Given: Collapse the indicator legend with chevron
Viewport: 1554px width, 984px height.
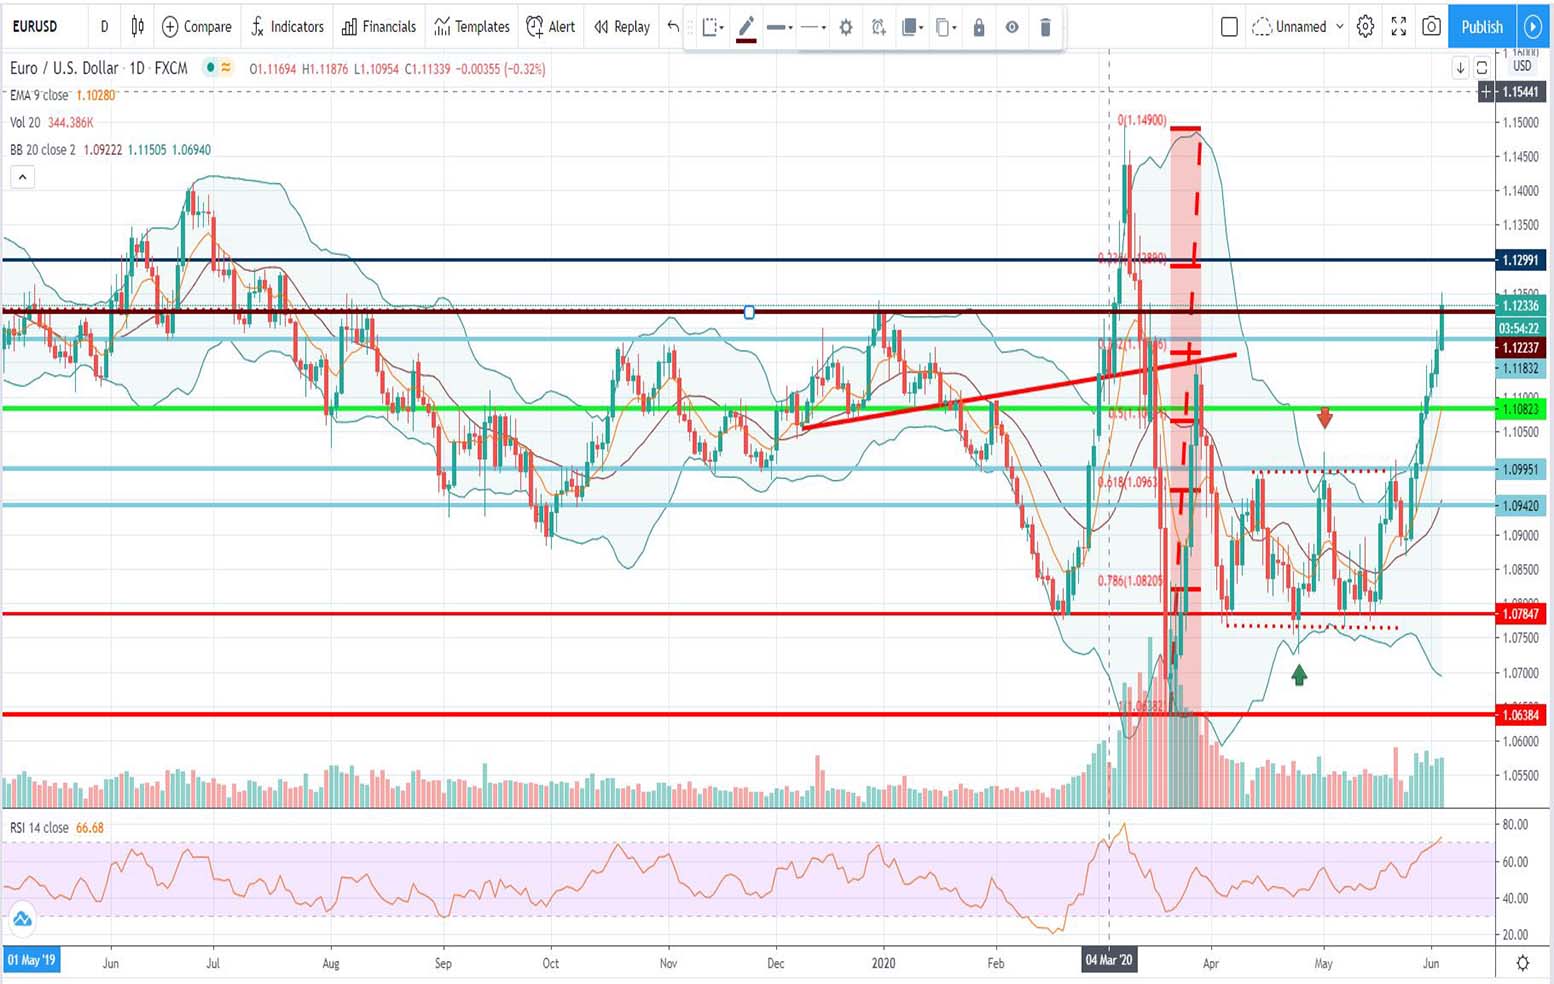Looking at the screenshot, I should pyautogui.click(x=22, y=178).
